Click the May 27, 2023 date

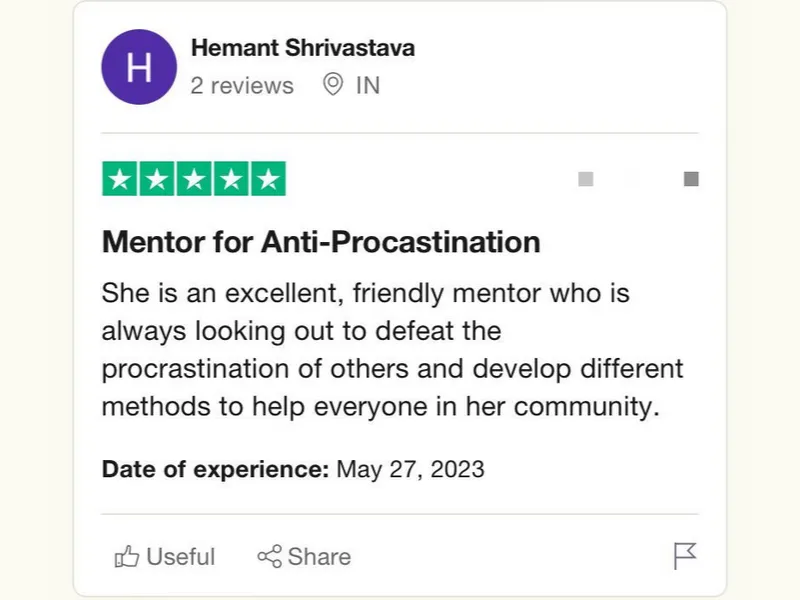(410, 469)
